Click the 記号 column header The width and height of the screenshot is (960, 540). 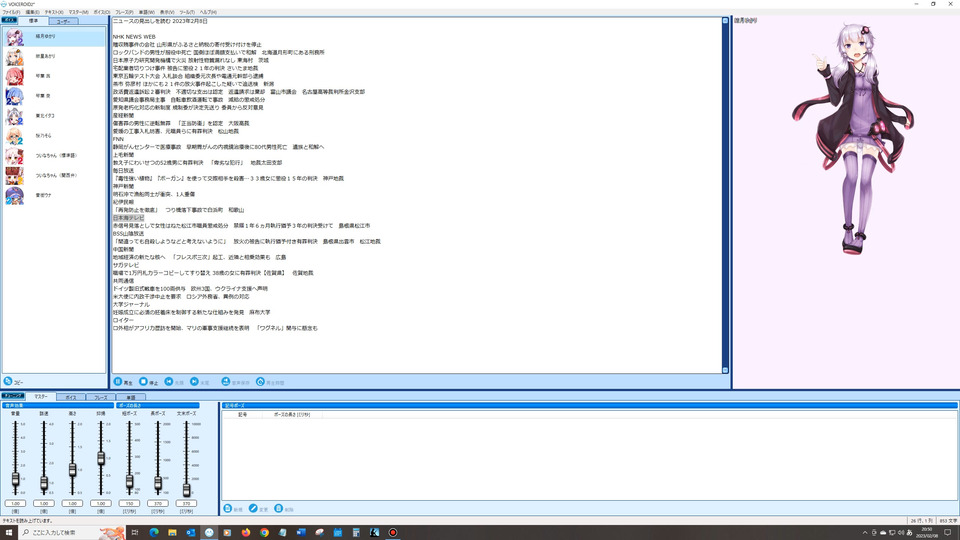(242, 414)
